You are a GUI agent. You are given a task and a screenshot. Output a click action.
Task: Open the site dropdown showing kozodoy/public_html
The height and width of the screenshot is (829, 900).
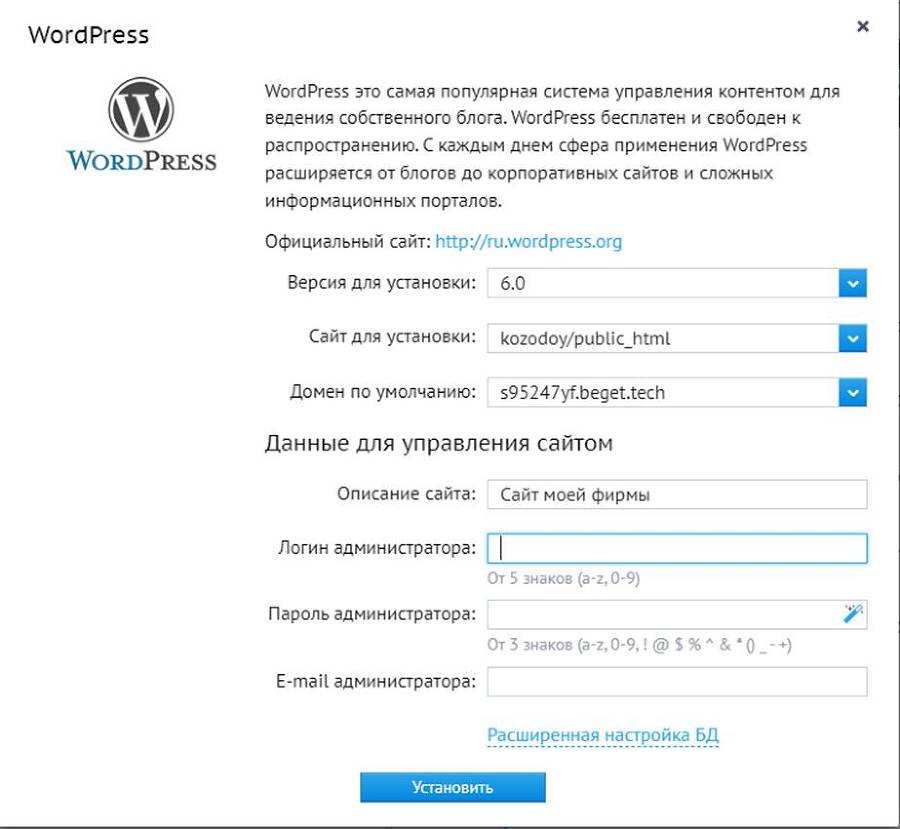pyautogui.click(x=660, y=338)
